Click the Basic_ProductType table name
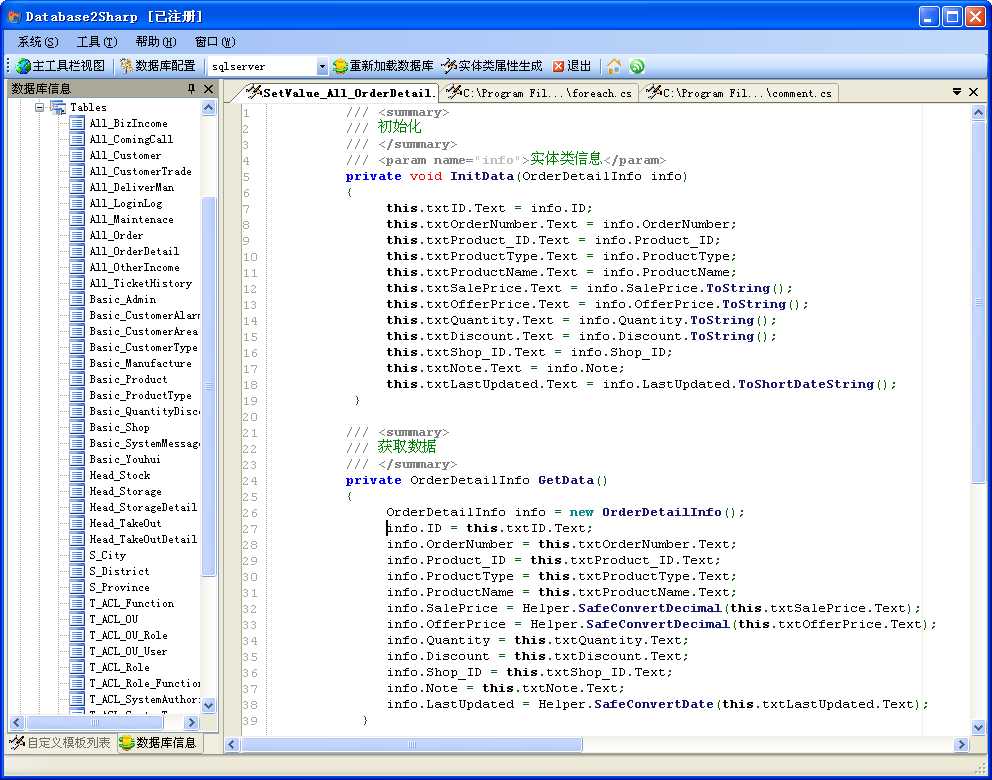 click(140, 395)
